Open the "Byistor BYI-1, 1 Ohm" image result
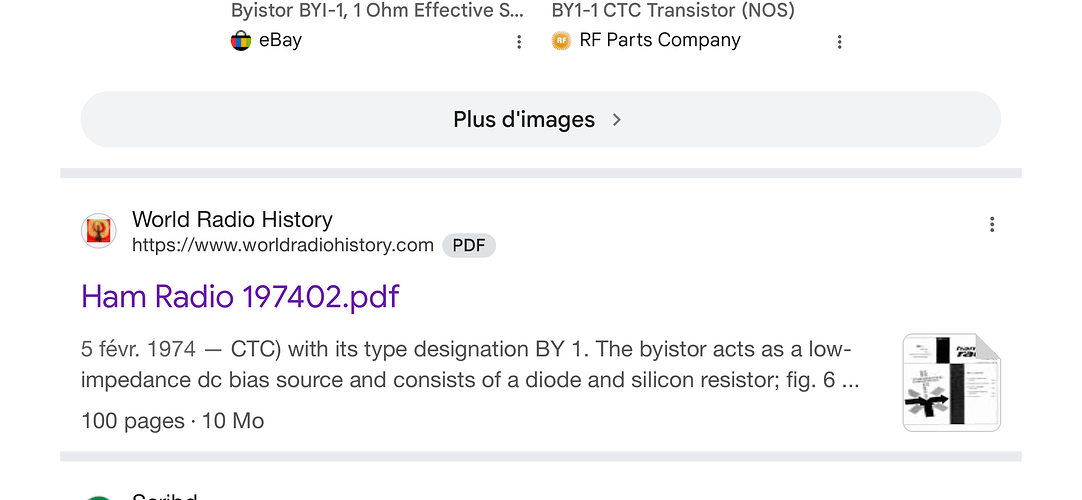This screenshot has width=1082, height=500. pyautogui.click(x=377, y=11)
